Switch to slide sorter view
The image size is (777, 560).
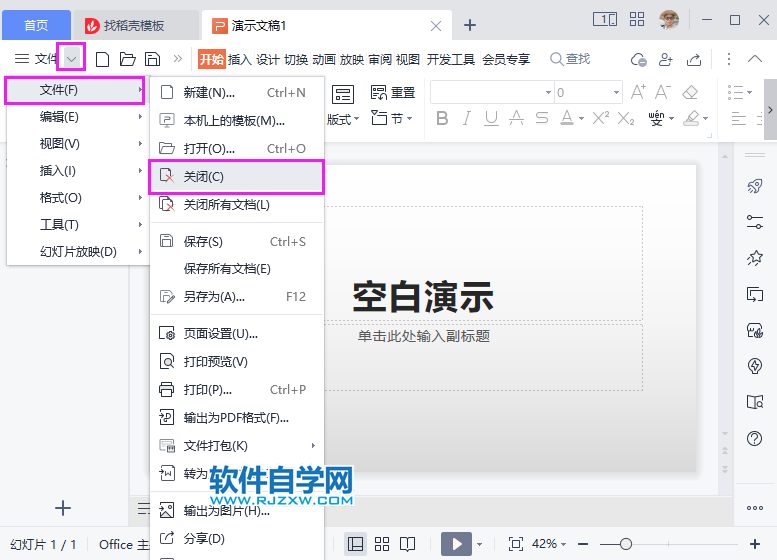[x=382, y=544]
